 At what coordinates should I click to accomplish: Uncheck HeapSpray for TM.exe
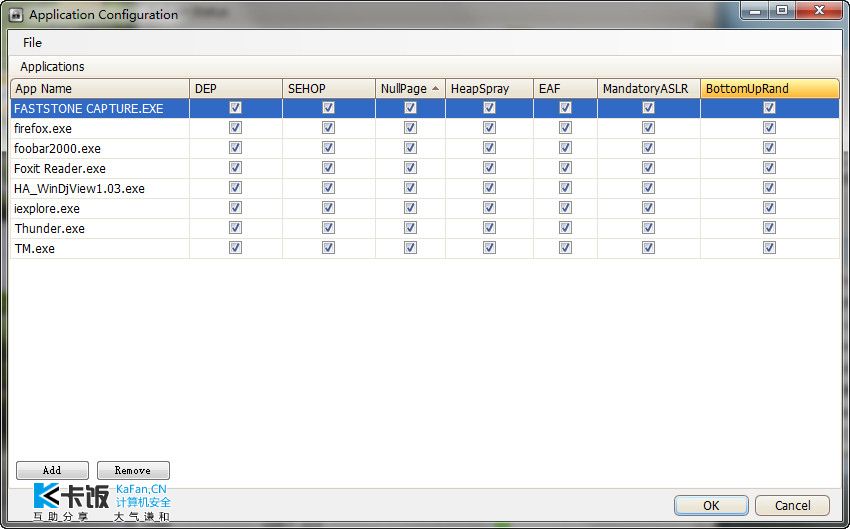point(490,248)
